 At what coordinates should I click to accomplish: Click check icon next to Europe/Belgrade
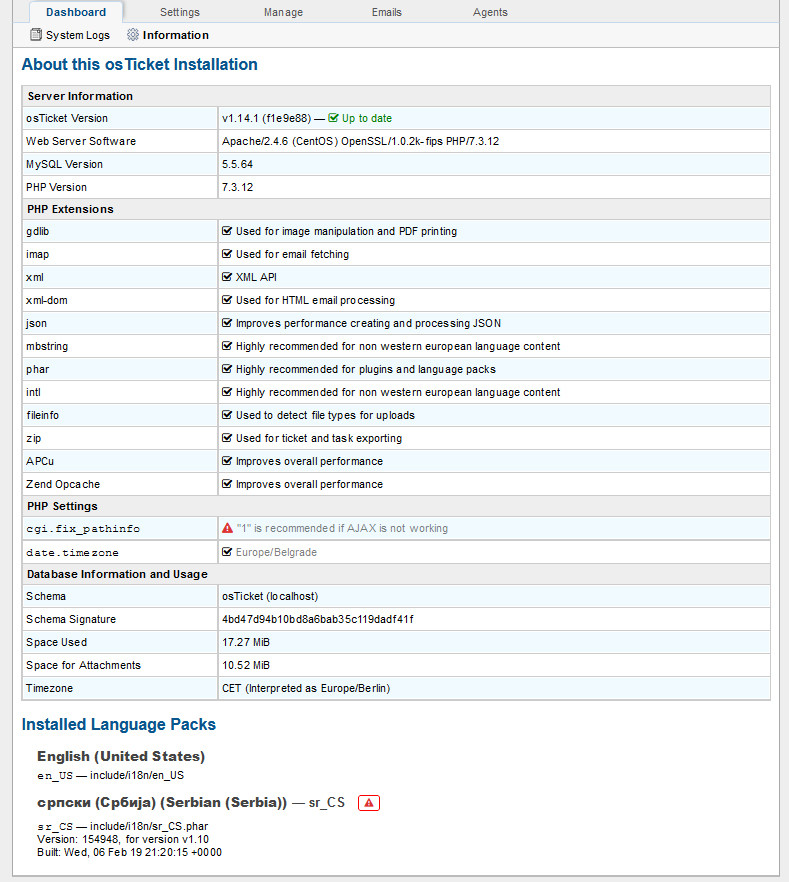coord(227,552)
